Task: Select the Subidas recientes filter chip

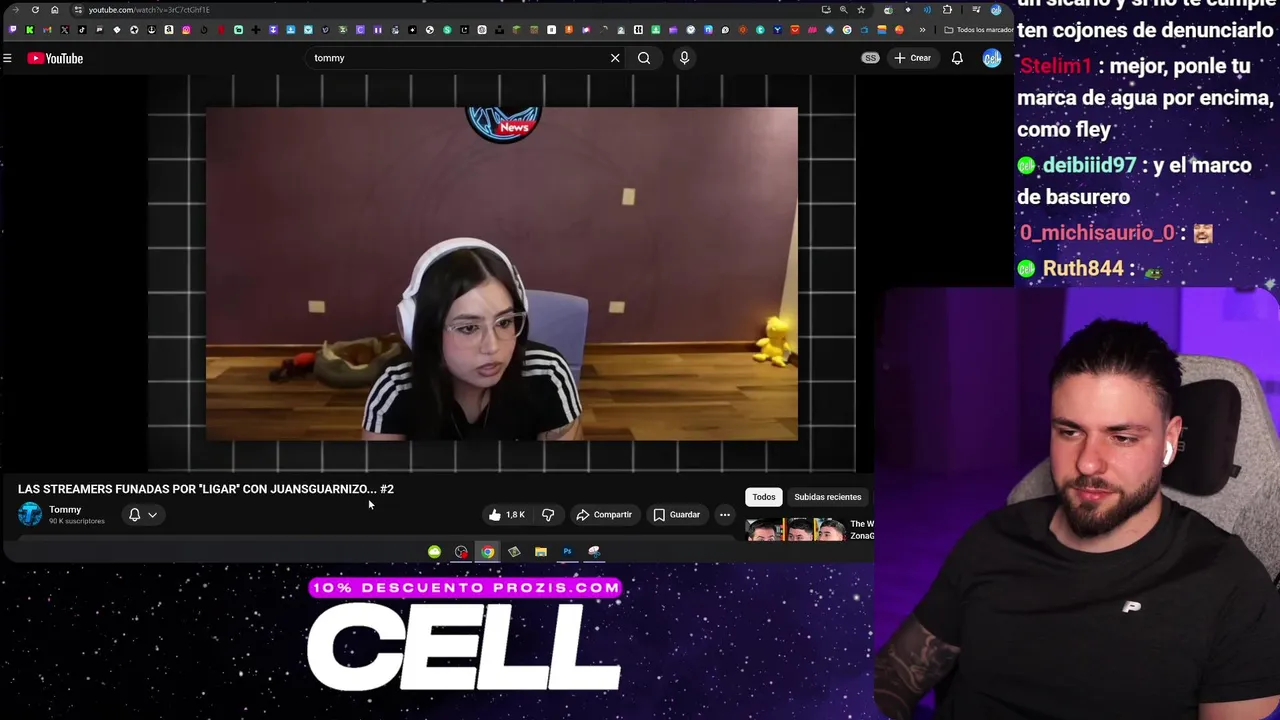Action: click(x=827, y=497)
